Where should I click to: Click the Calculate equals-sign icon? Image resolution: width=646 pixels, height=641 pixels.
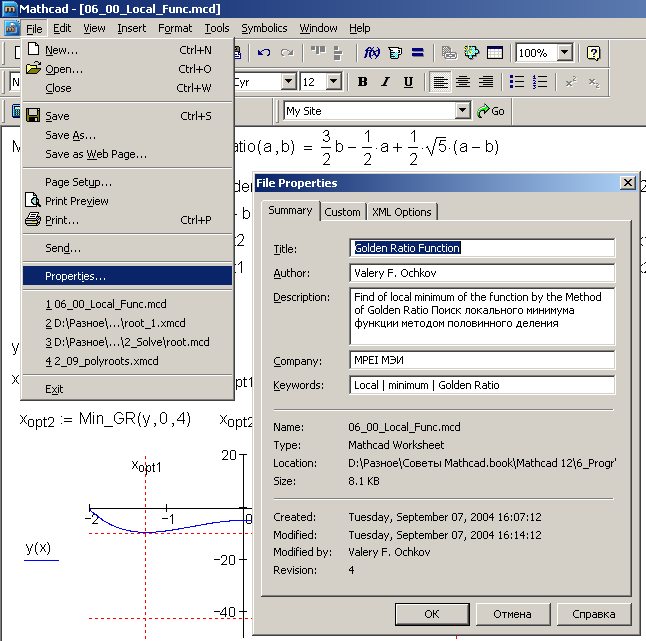tap(418, 53)
